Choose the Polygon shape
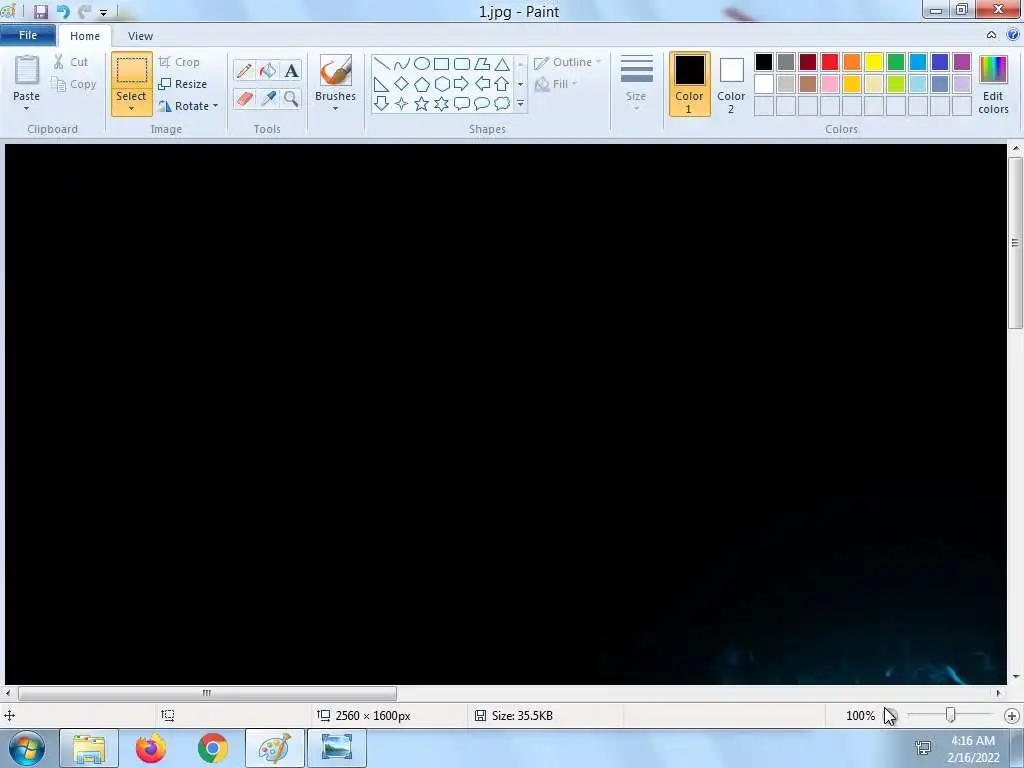1024x768 pixels. [x=482, y=63]
